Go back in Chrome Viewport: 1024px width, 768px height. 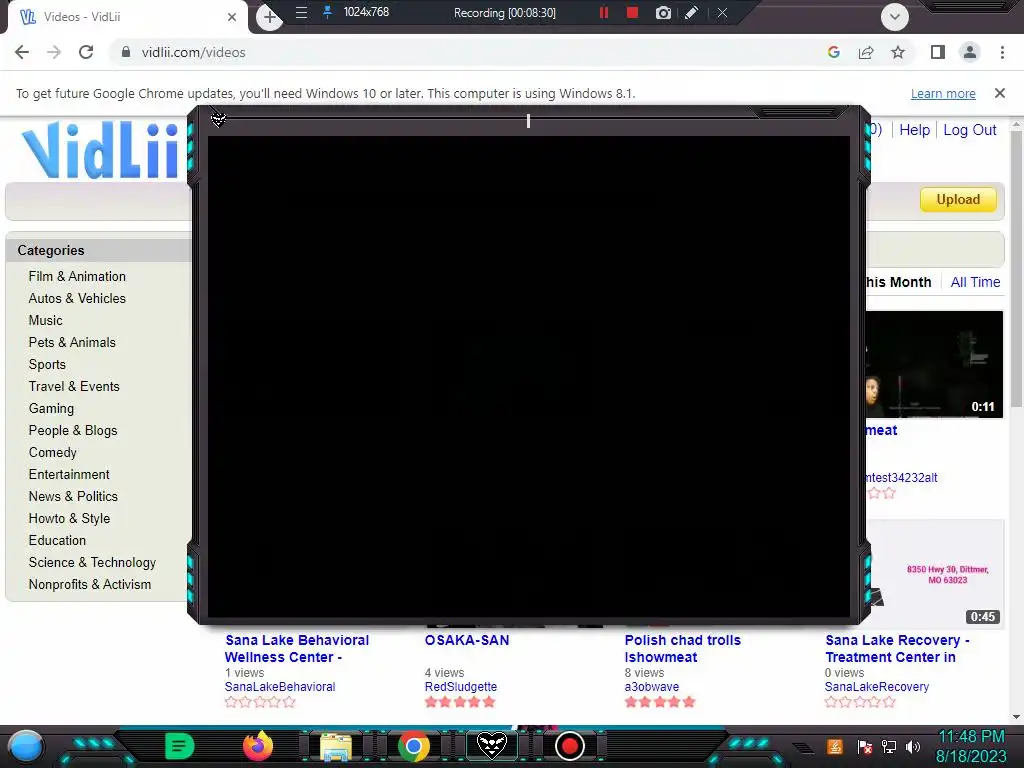[x=22, y=52]
